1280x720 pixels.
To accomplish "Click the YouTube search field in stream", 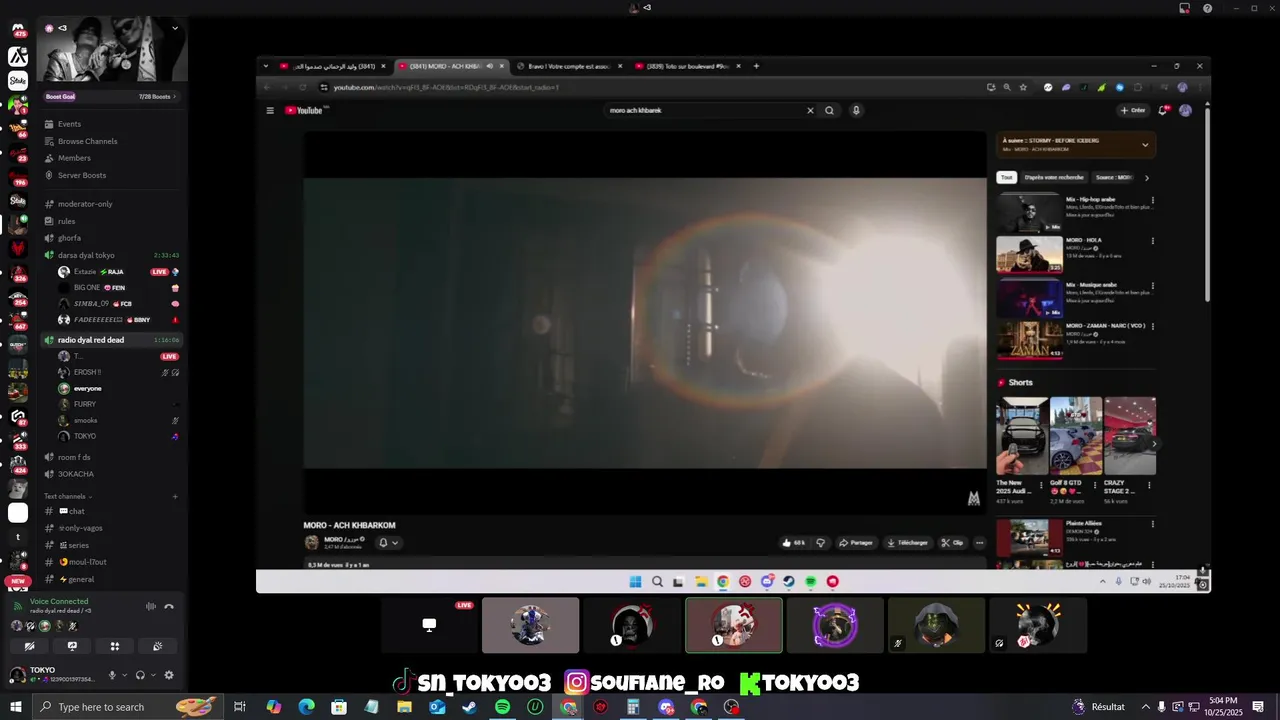I will [x=705, y=110].
